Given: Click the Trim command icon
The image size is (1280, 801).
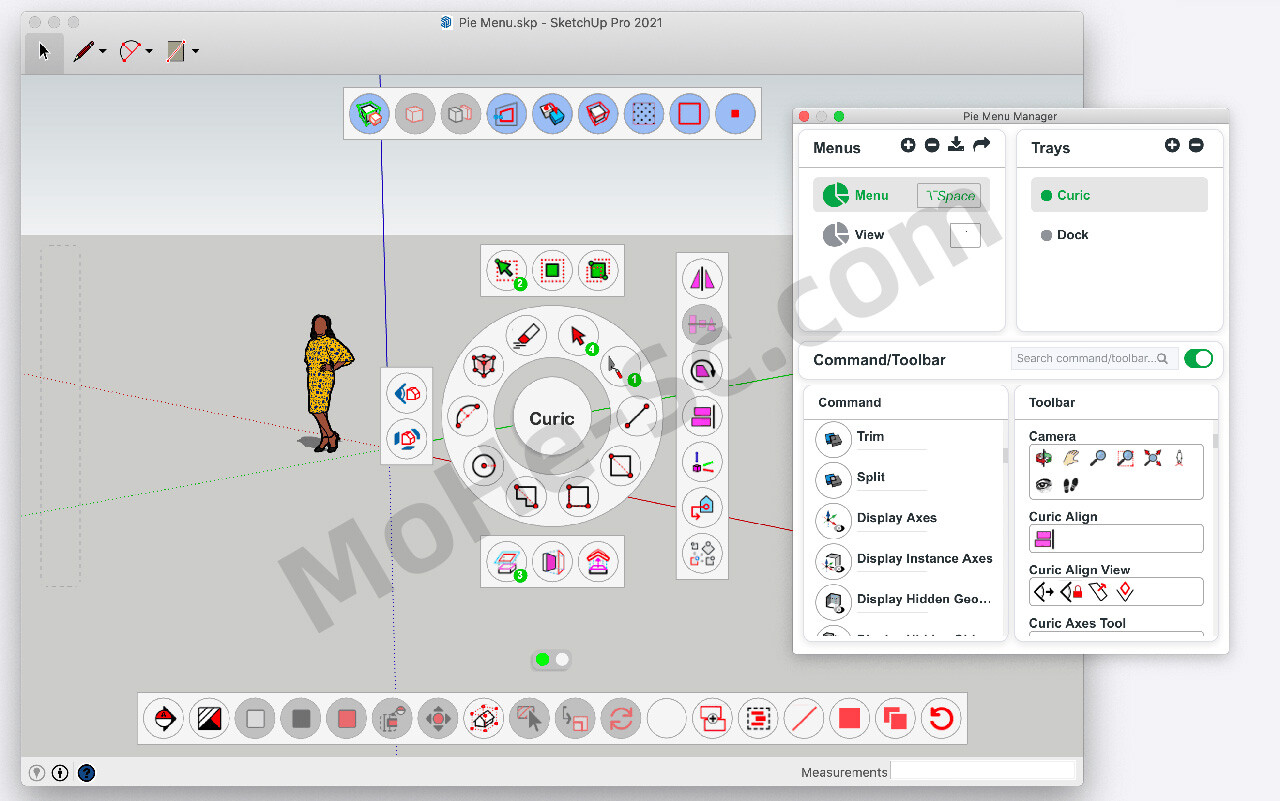Looking at the screenshot, I should point(833,438).
